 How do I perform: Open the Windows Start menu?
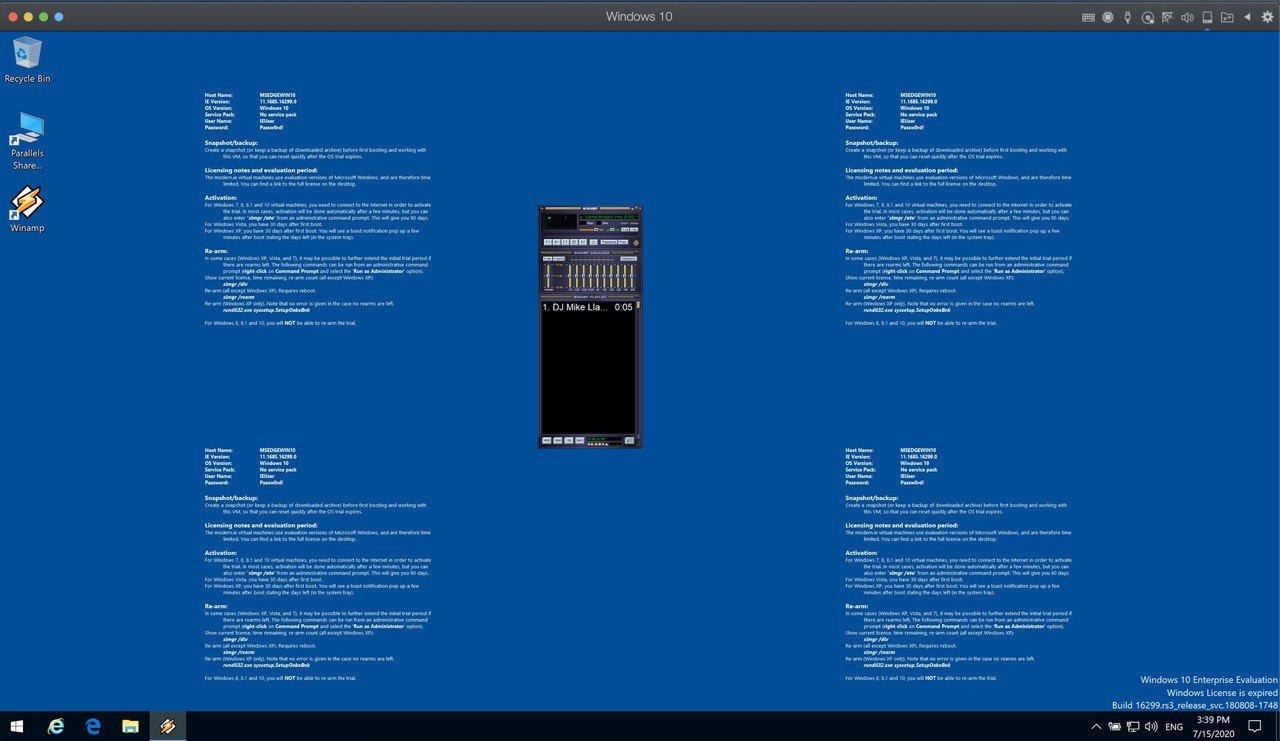pos(17,726)
